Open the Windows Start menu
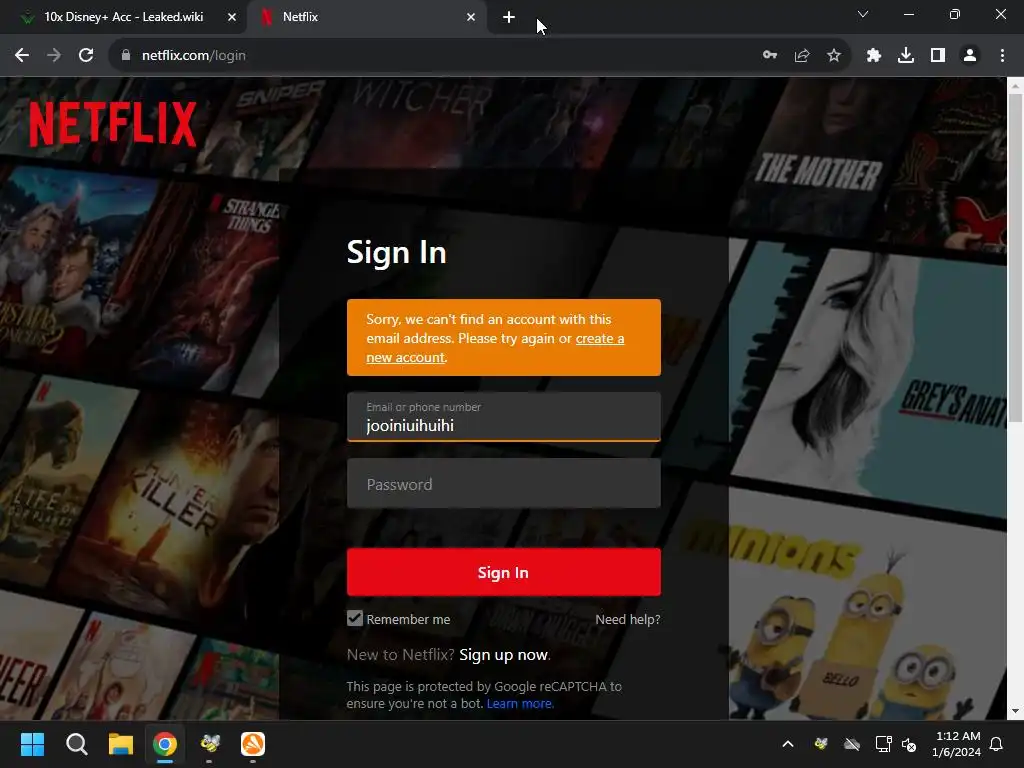 click(32, 744)
